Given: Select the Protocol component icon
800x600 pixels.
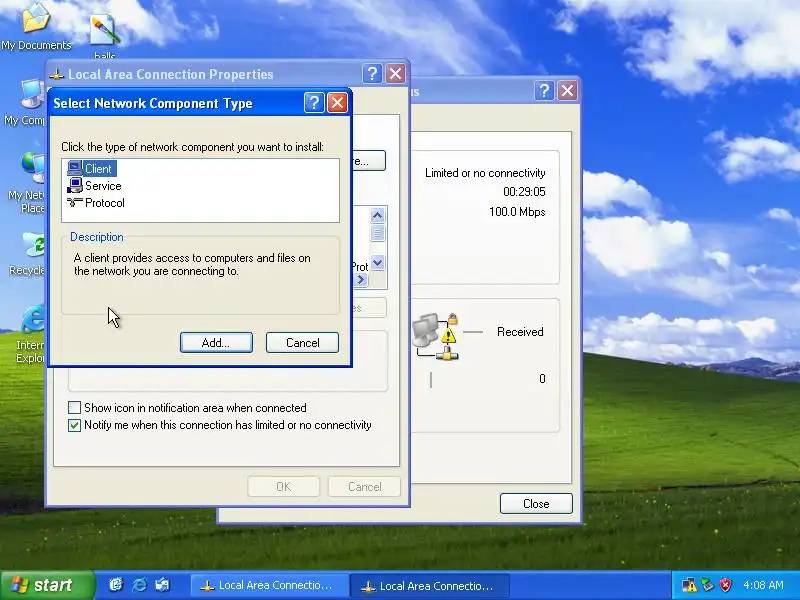Looking at the screenshot, I should pos(74,203).
